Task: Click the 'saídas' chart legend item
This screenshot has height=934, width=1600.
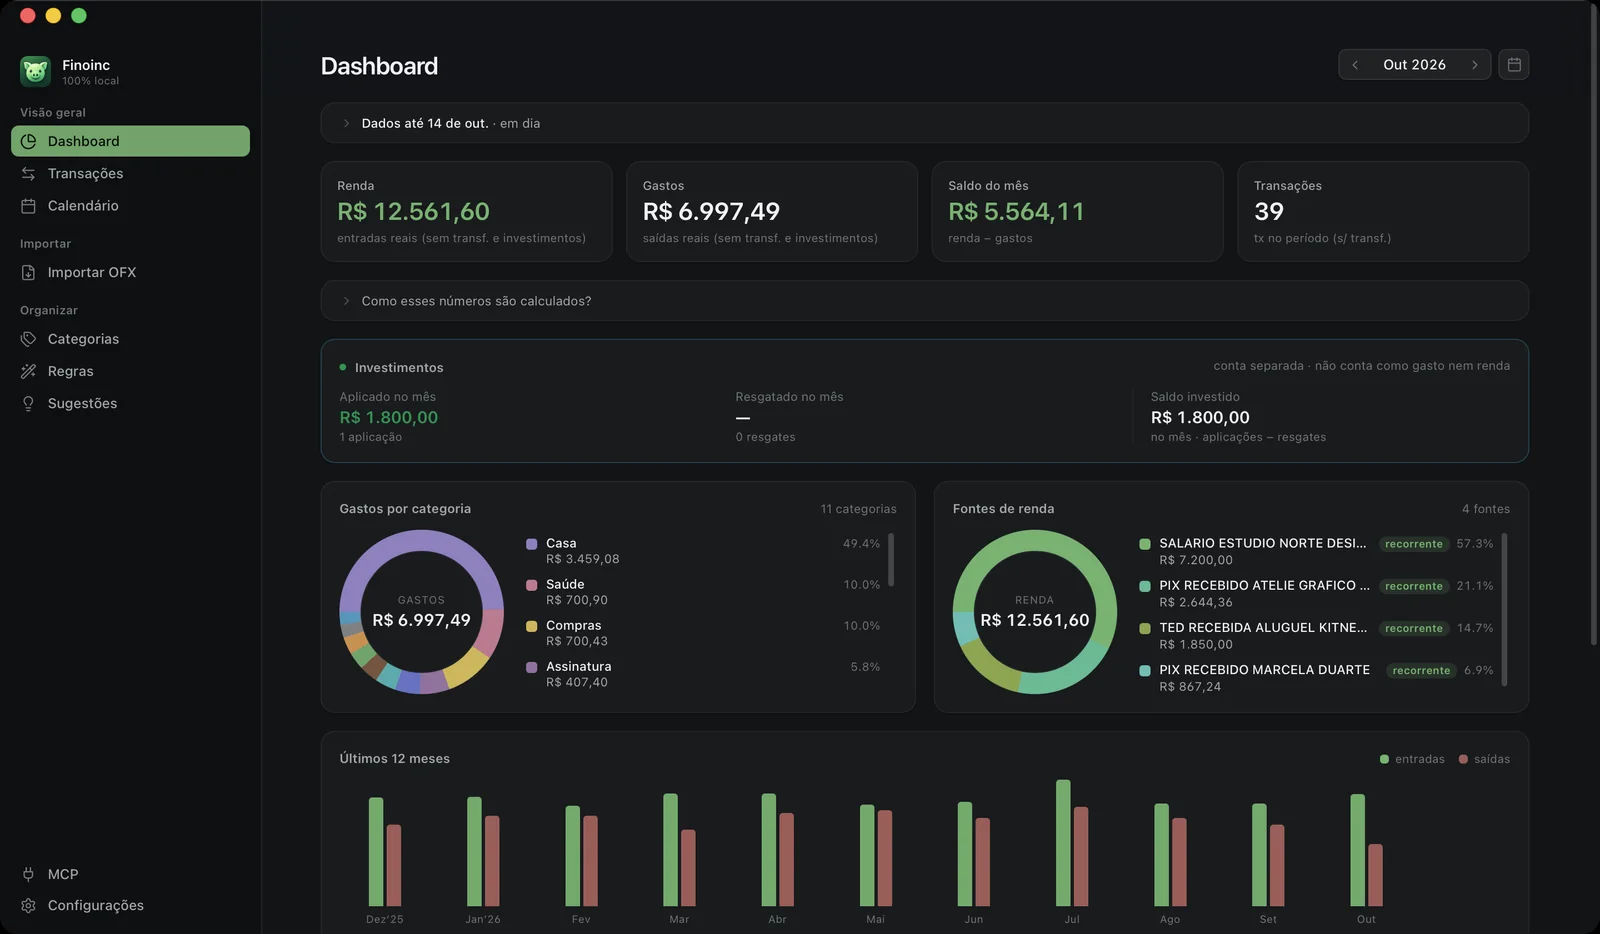Action: (1484, 759)
